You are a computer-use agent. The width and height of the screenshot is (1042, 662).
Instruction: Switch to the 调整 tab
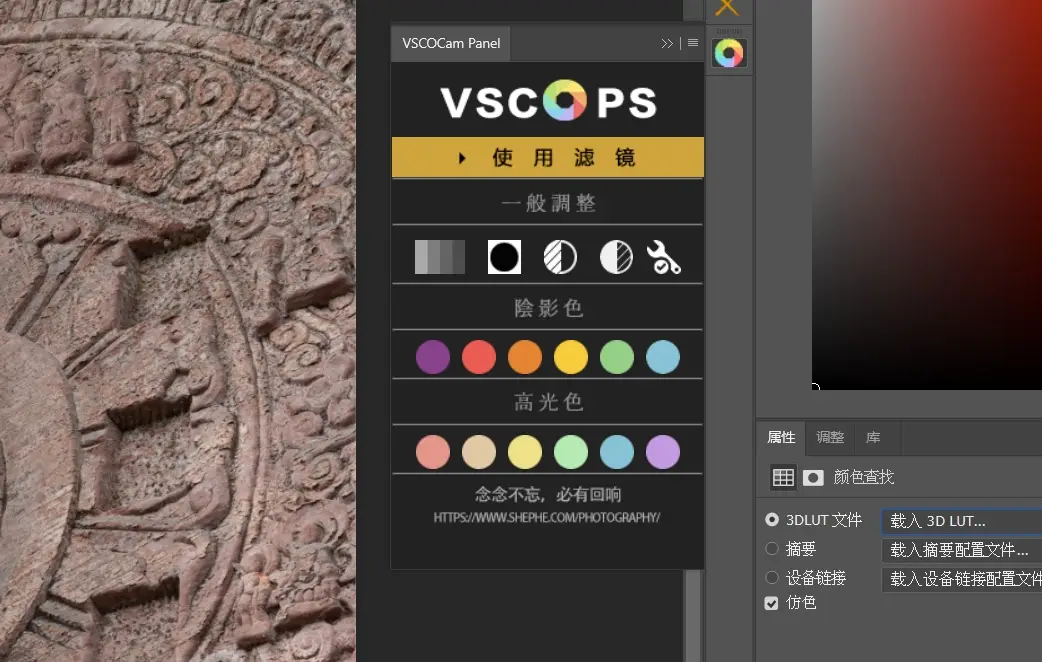(x=830, y=438)
